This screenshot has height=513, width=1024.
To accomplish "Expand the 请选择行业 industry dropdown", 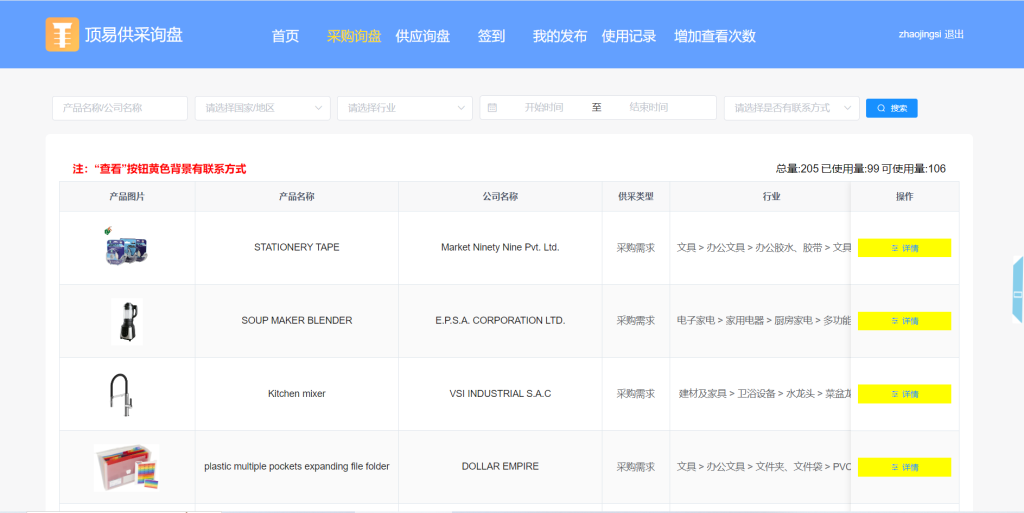I will tap(405, 108).
